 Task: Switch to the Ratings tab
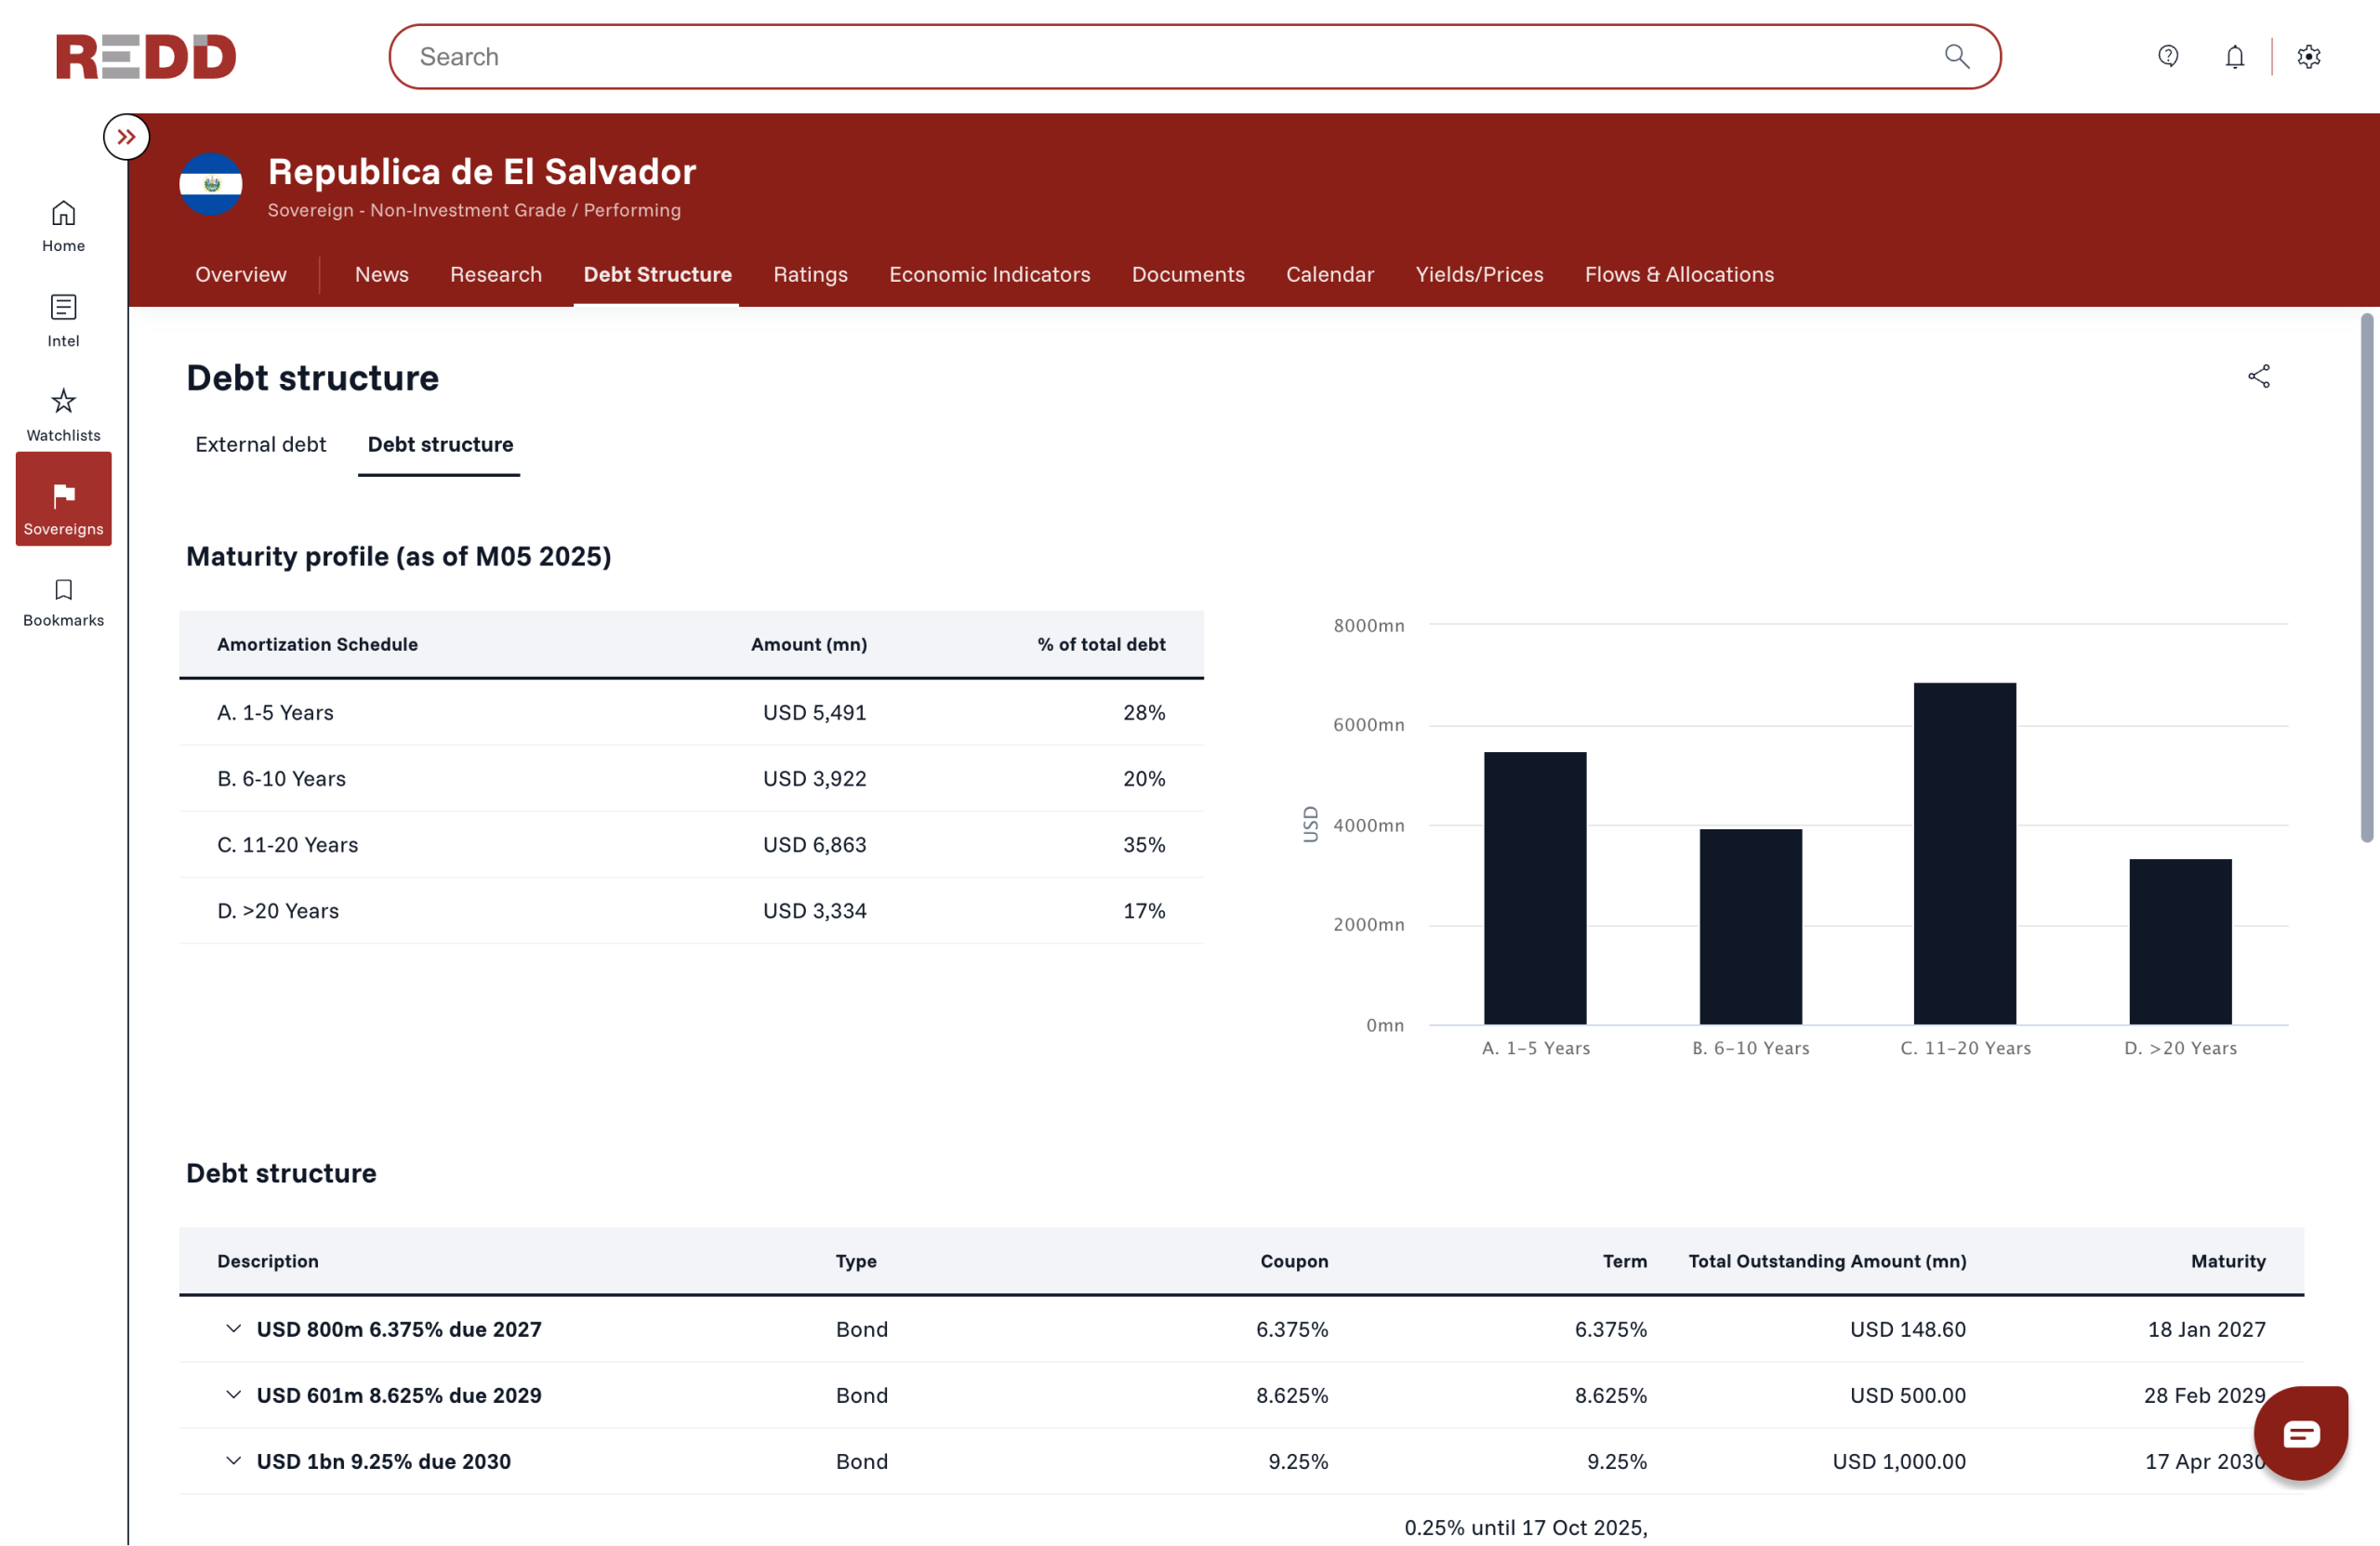810,274
